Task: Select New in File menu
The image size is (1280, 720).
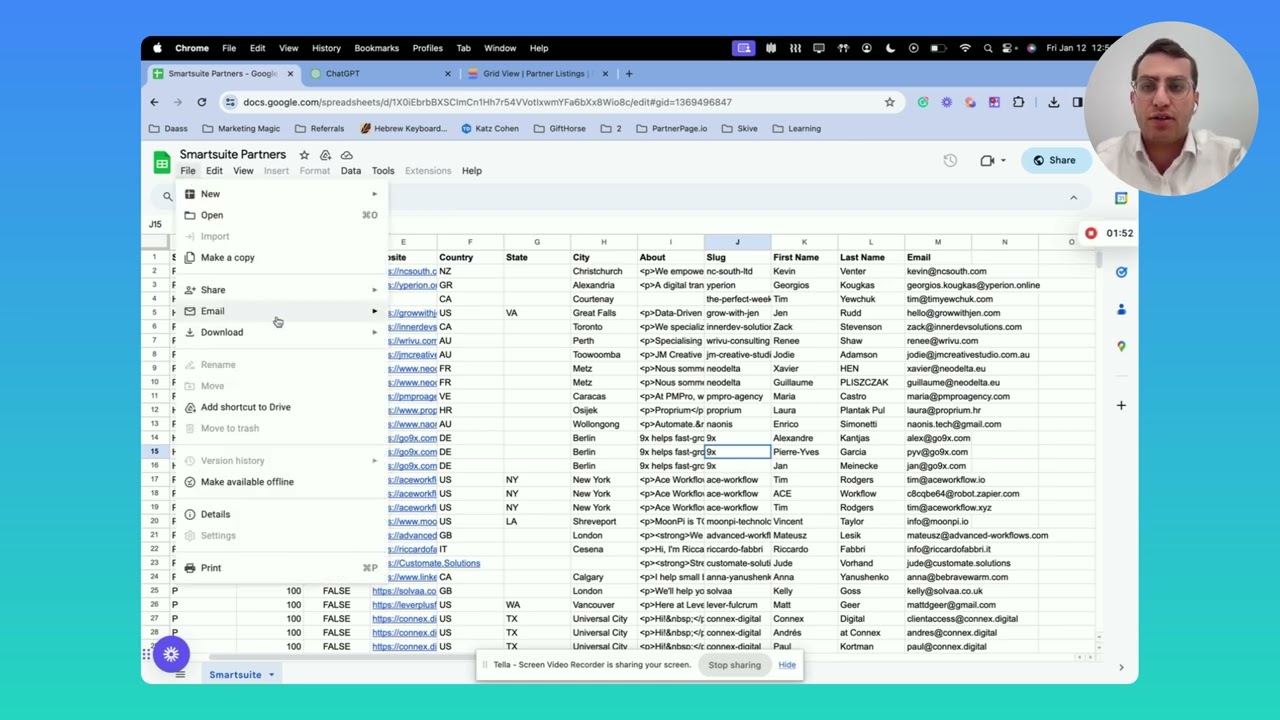Action: (x=281, y=194)
